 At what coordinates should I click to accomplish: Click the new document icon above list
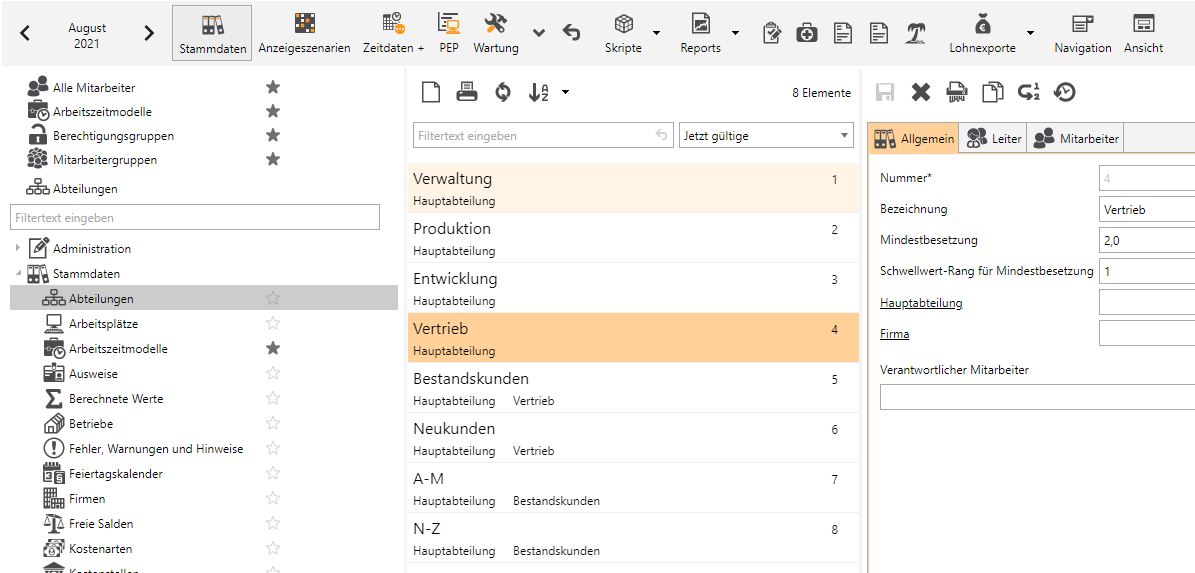pos(430,93)
